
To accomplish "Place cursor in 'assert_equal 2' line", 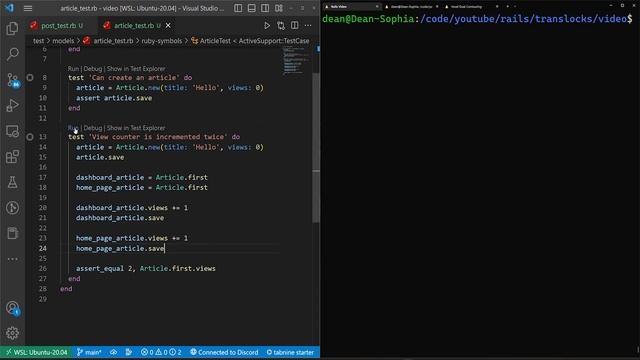I will pos(146,268).
